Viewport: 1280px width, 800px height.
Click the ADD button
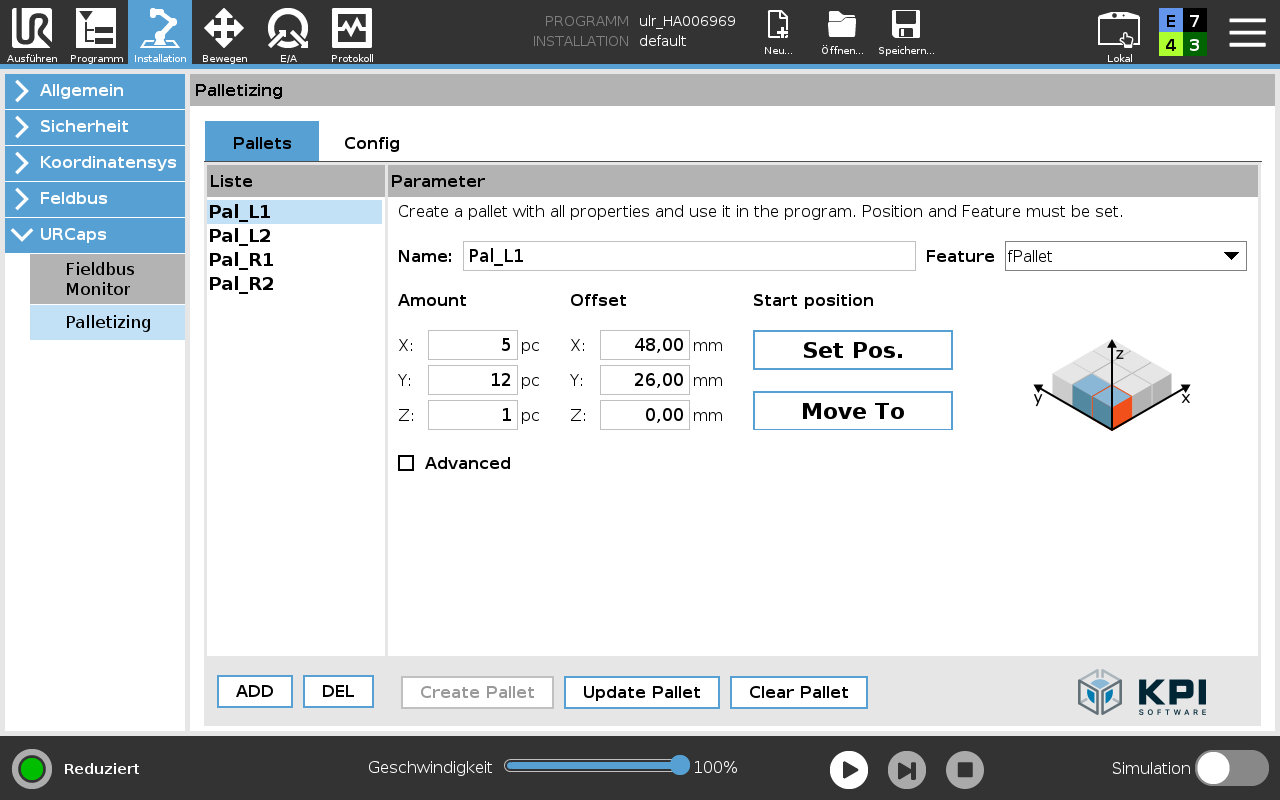tap(255, 692)
